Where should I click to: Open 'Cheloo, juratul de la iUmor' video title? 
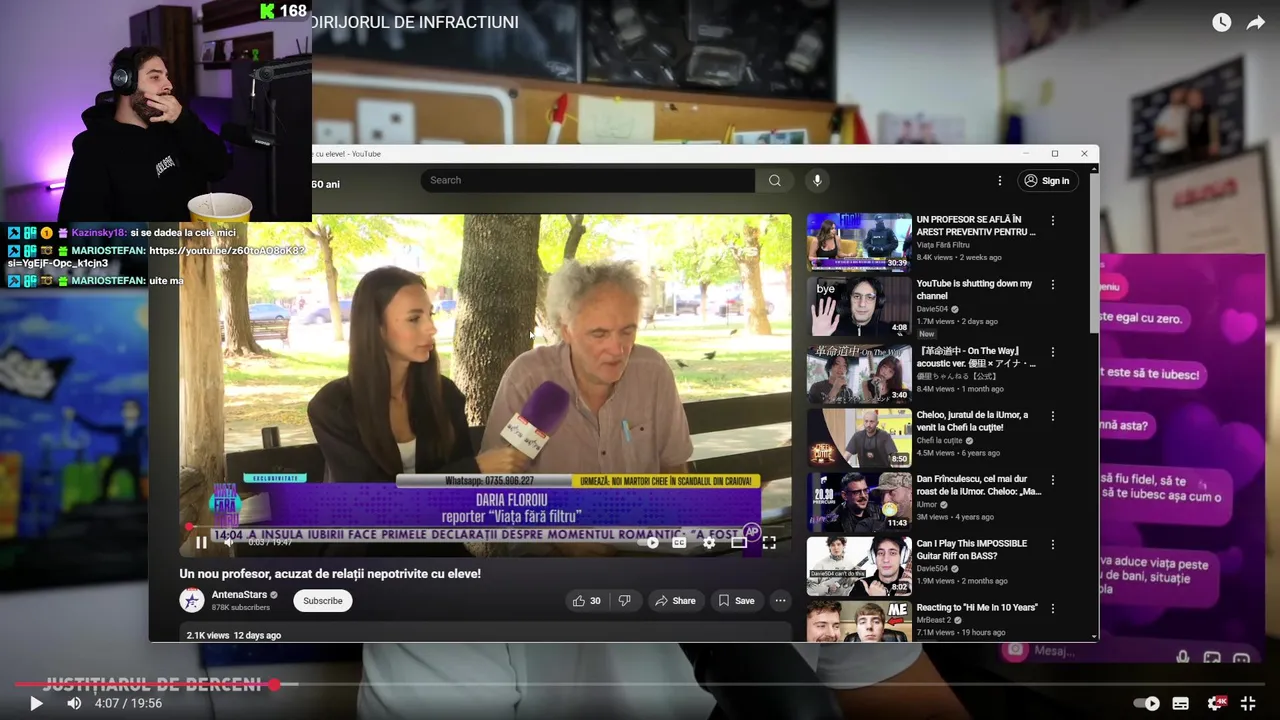[972, 421]
